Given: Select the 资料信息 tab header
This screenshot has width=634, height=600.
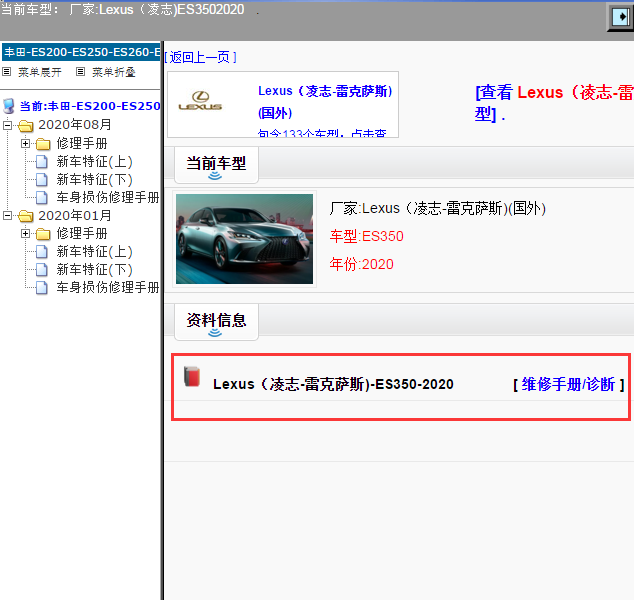Looking at the screenshot, I should coord(216,322).
